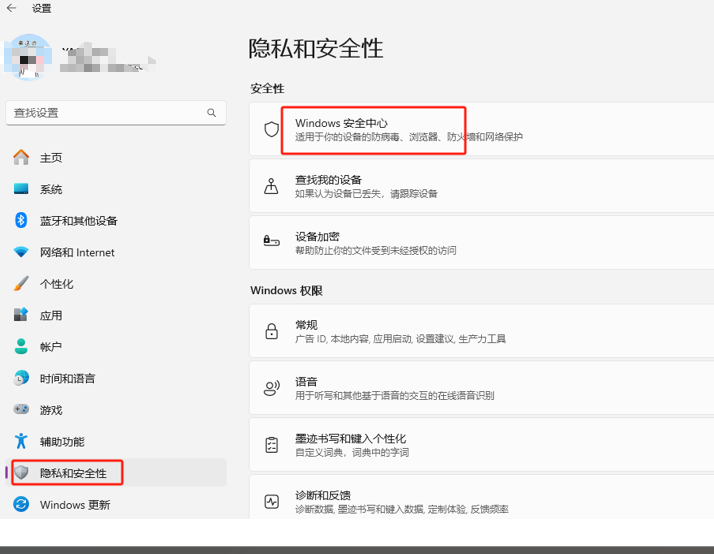Click the 帐户 person icon

click(21, 346)
